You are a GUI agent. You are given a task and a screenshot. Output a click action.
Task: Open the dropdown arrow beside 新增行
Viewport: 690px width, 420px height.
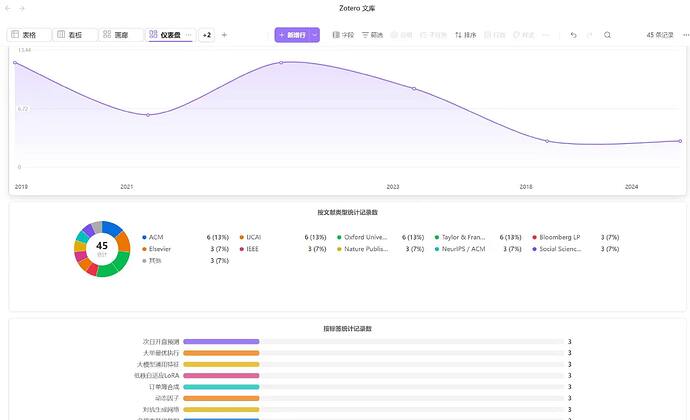[x=315, y=35]
